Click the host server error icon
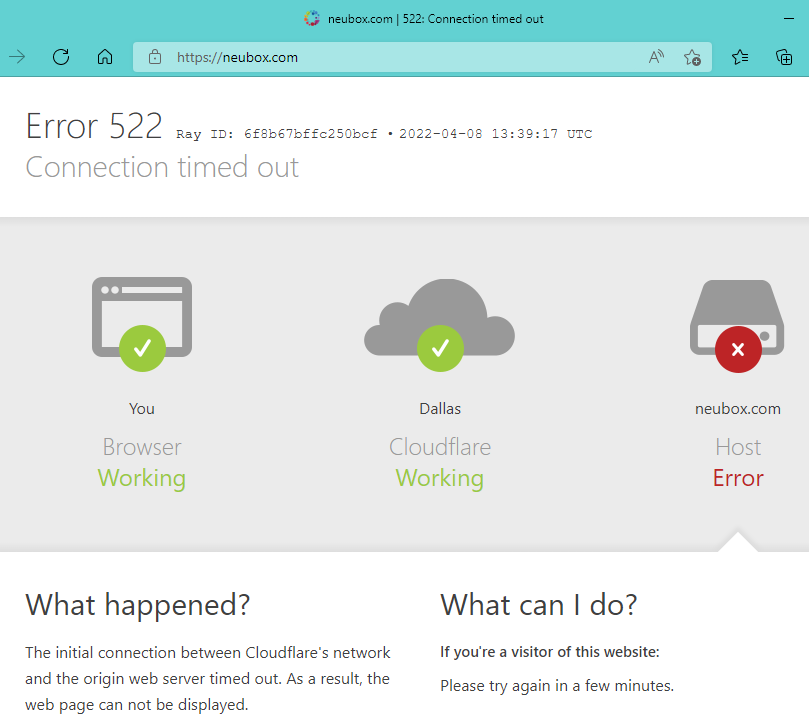809x722 pixels. [x=737, y=326]
